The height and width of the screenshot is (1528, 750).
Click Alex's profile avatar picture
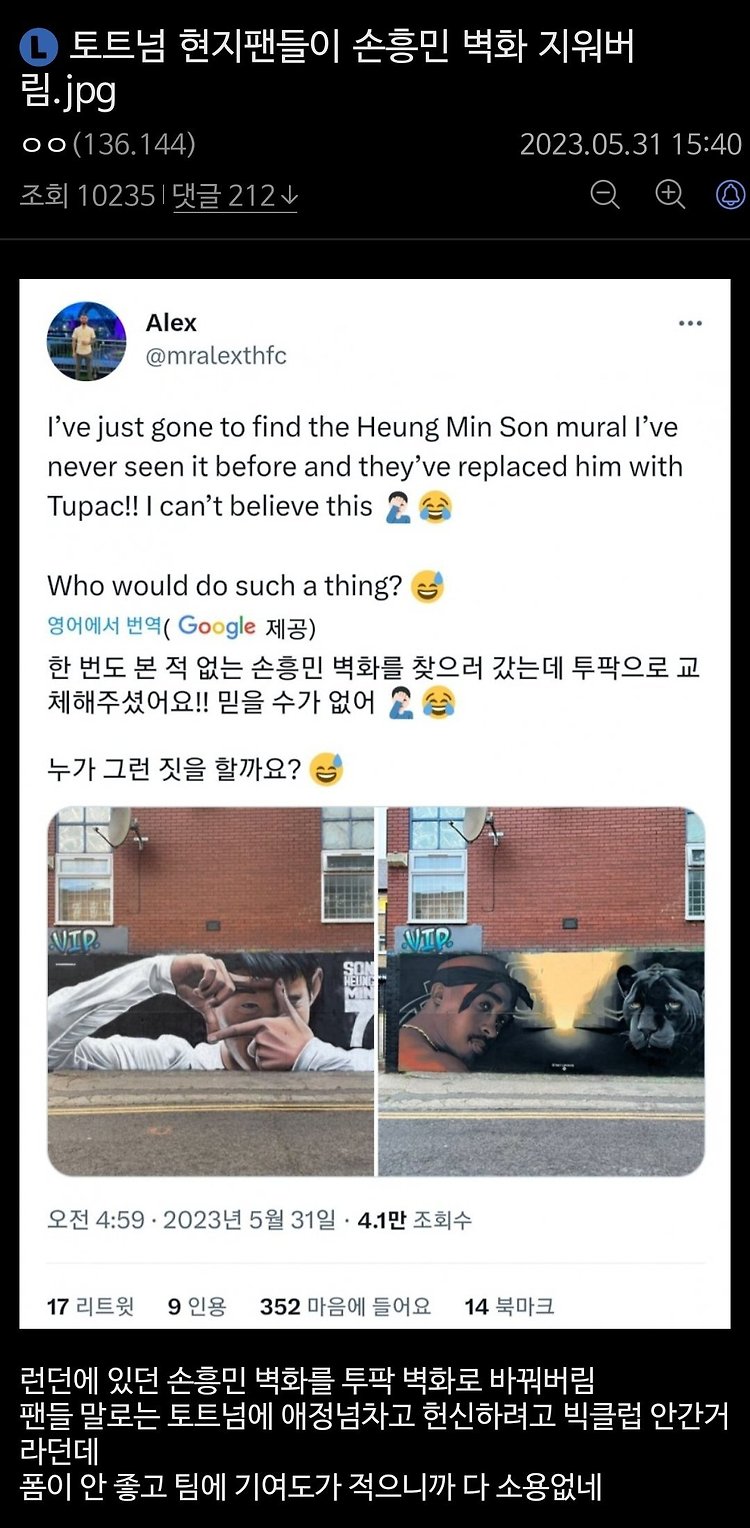(x=87, y=341)
